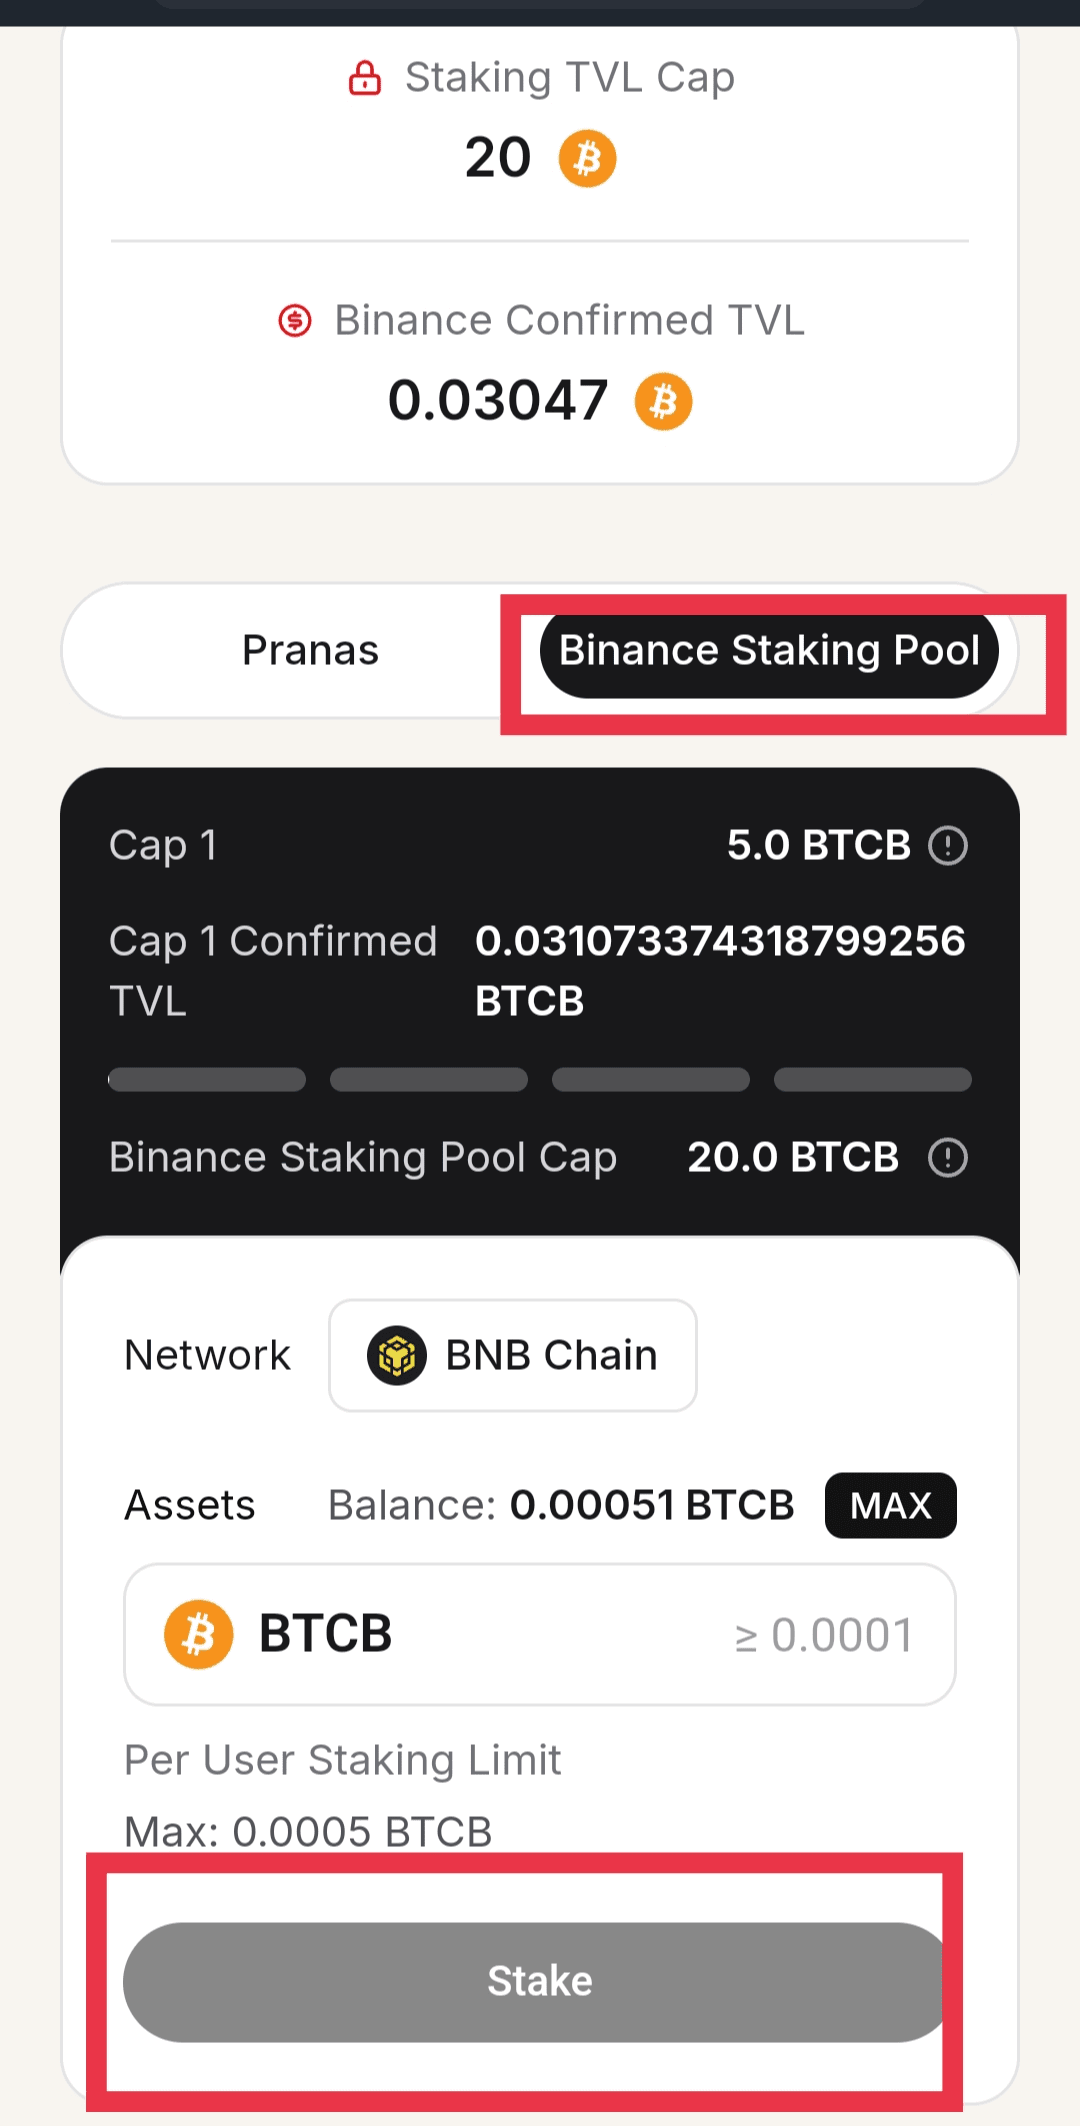Click the last cap progress segment
This screenshot has width=1080, height=2126.
coord(872,1080)
